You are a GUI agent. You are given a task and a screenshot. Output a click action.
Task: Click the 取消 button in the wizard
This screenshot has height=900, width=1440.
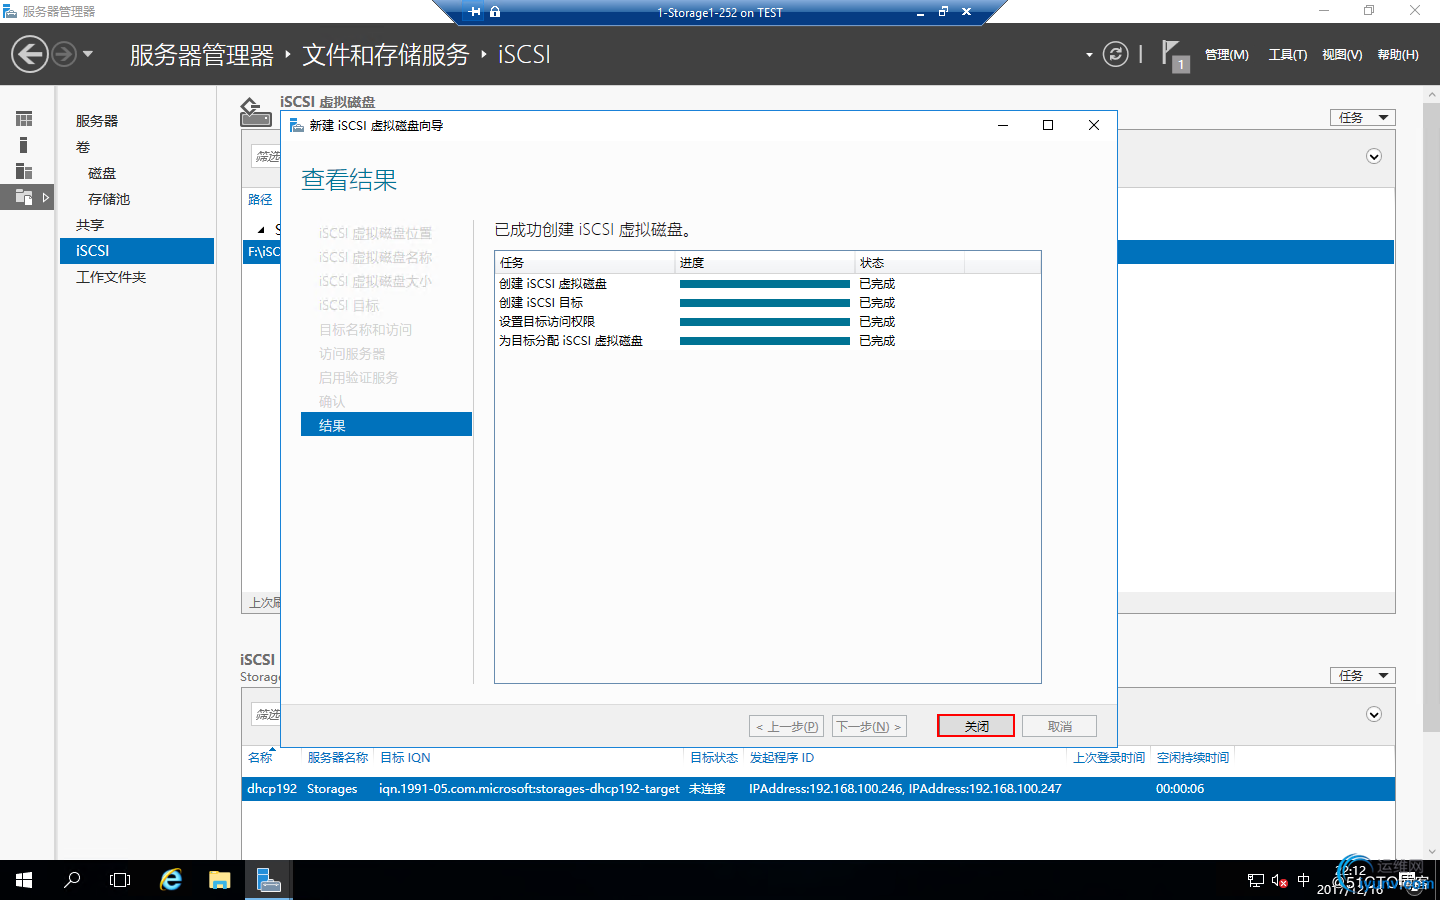click(1060, 726)
